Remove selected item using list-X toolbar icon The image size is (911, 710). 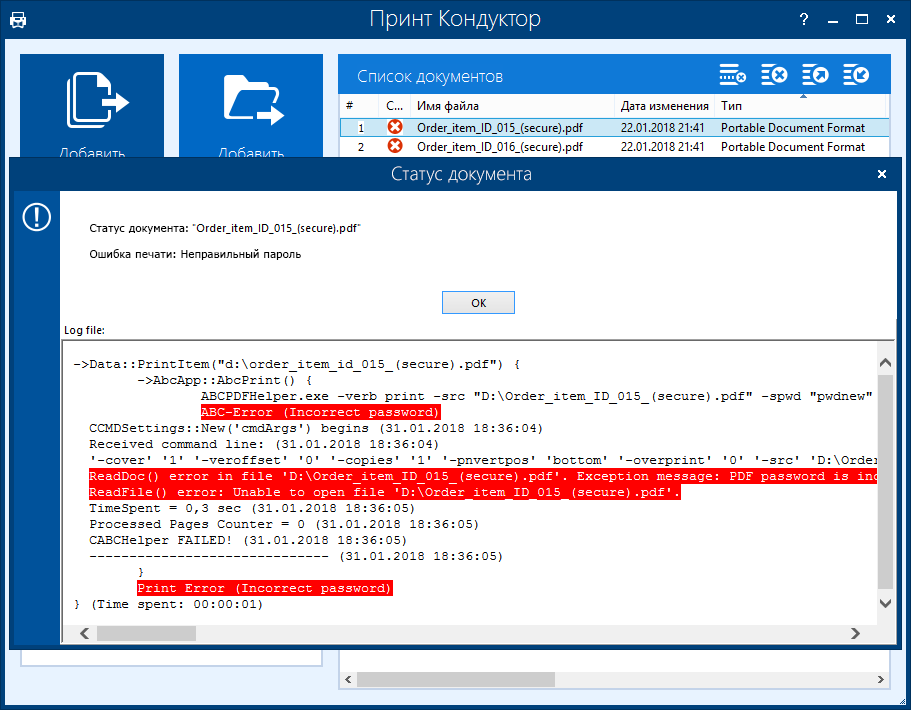click(774, 75)
